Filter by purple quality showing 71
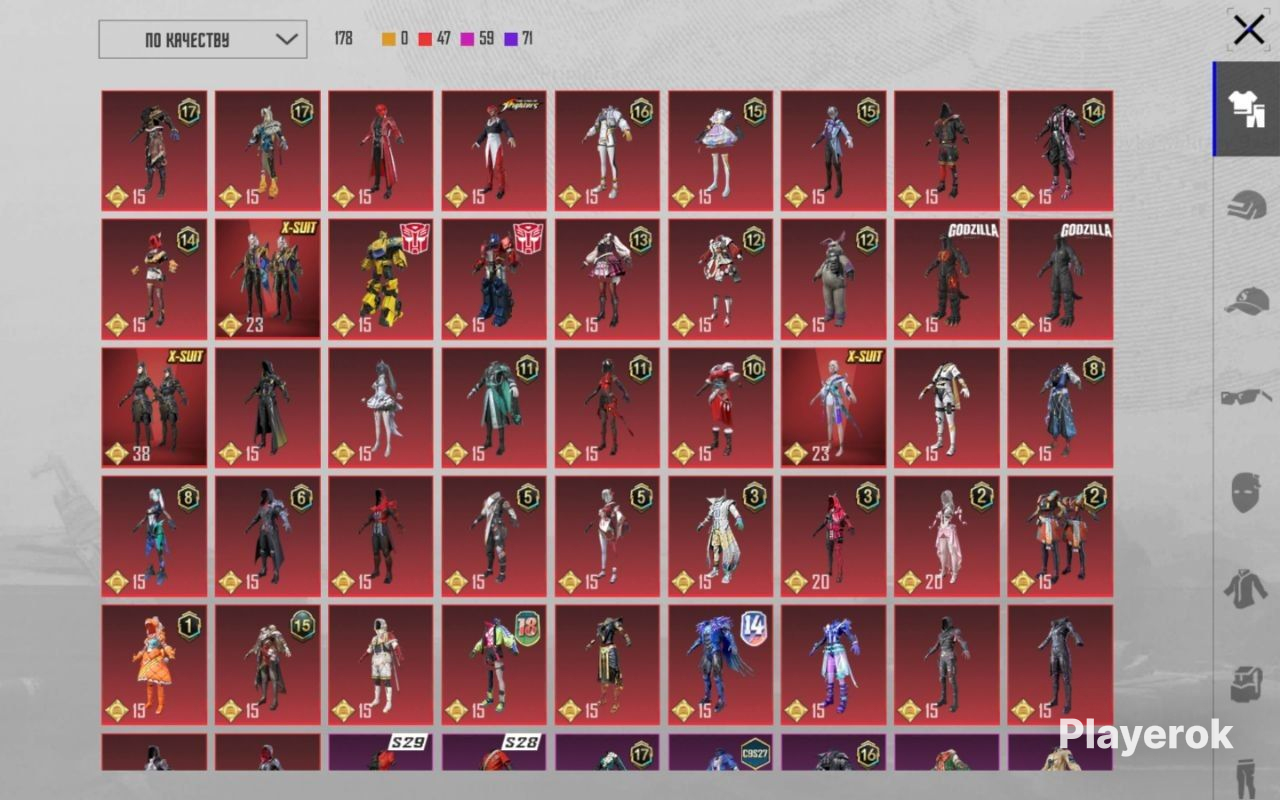1280x800 pixels. (518, 39)
